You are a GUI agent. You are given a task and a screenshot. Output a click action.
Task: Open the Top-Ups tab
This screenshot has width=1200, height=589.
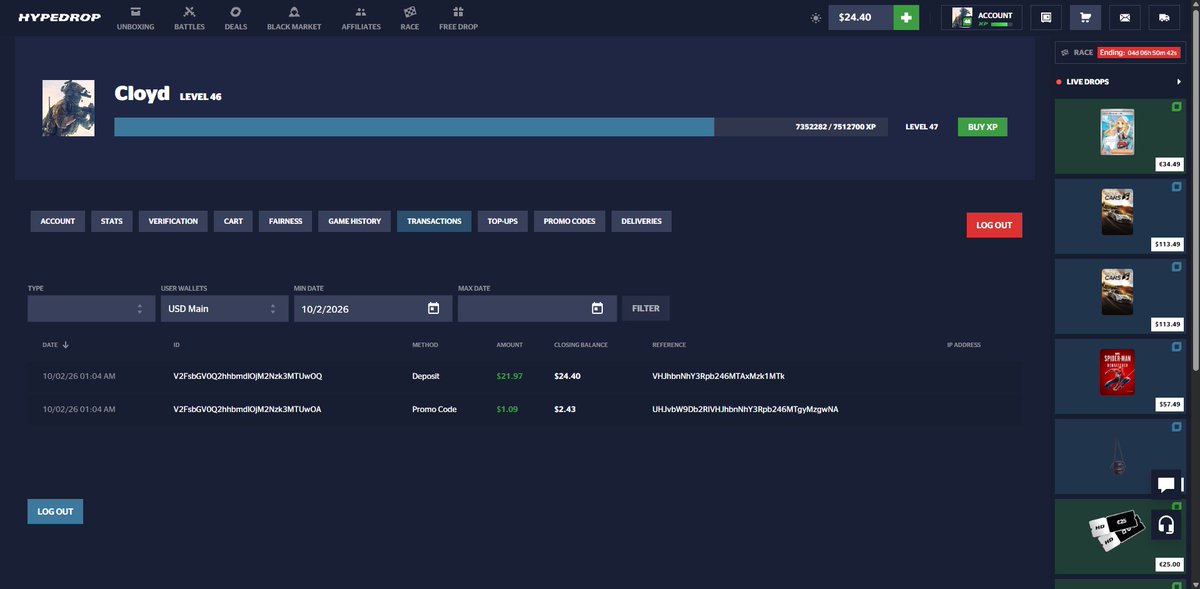(503, 221)
